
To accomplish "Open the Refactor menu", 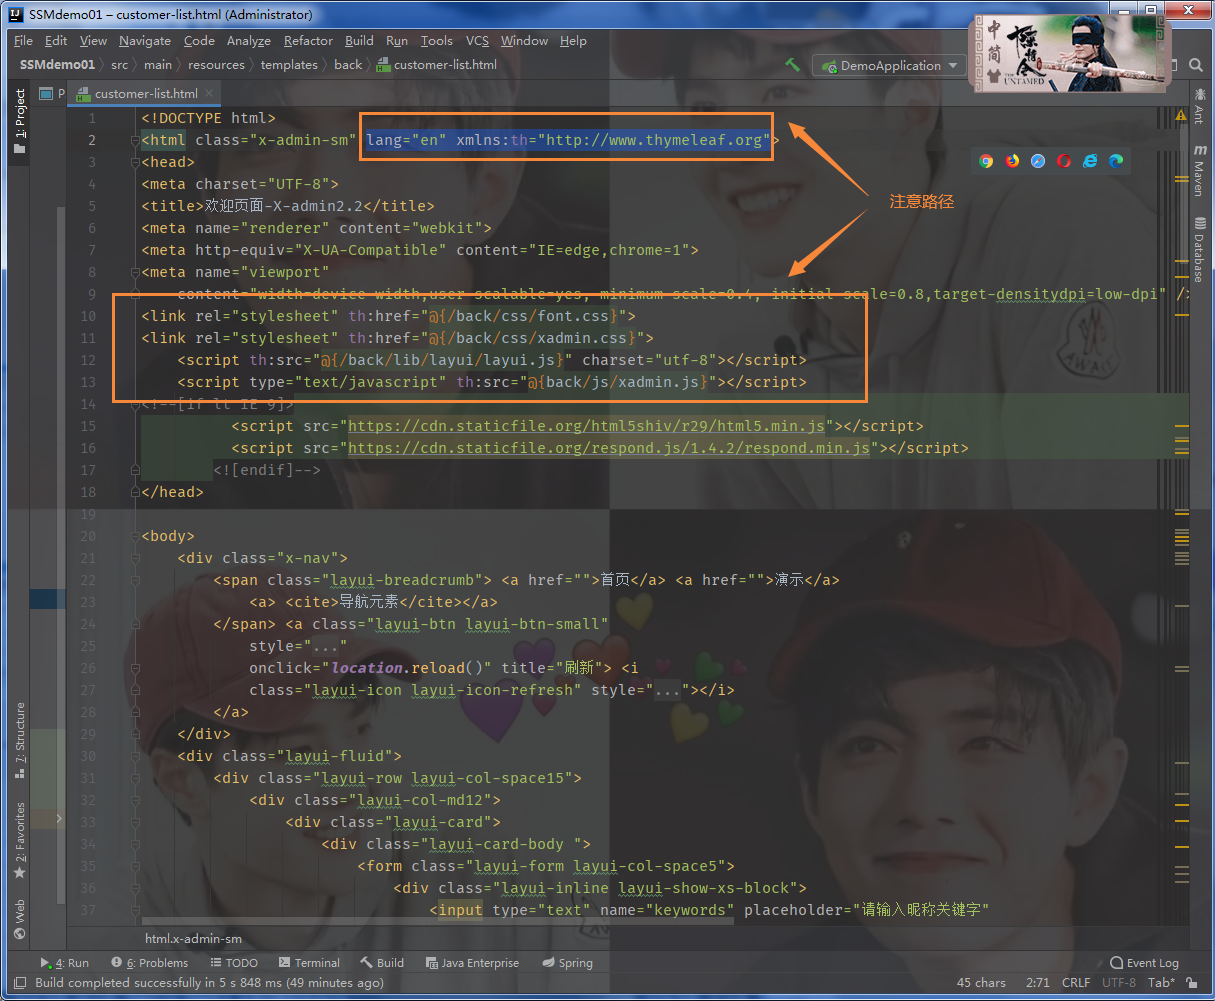I will click(x=308, y=41).
